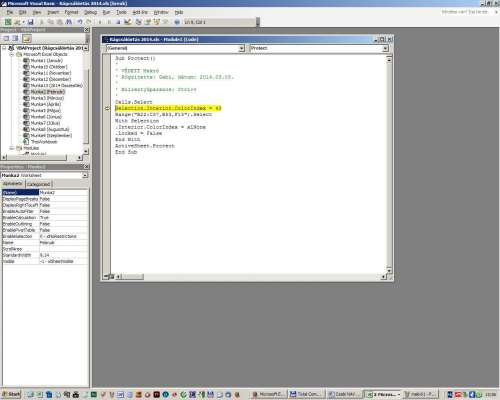This screenshot has width=500, height=400.
Task: Close the Properties panel
Action: coord(87,166)
